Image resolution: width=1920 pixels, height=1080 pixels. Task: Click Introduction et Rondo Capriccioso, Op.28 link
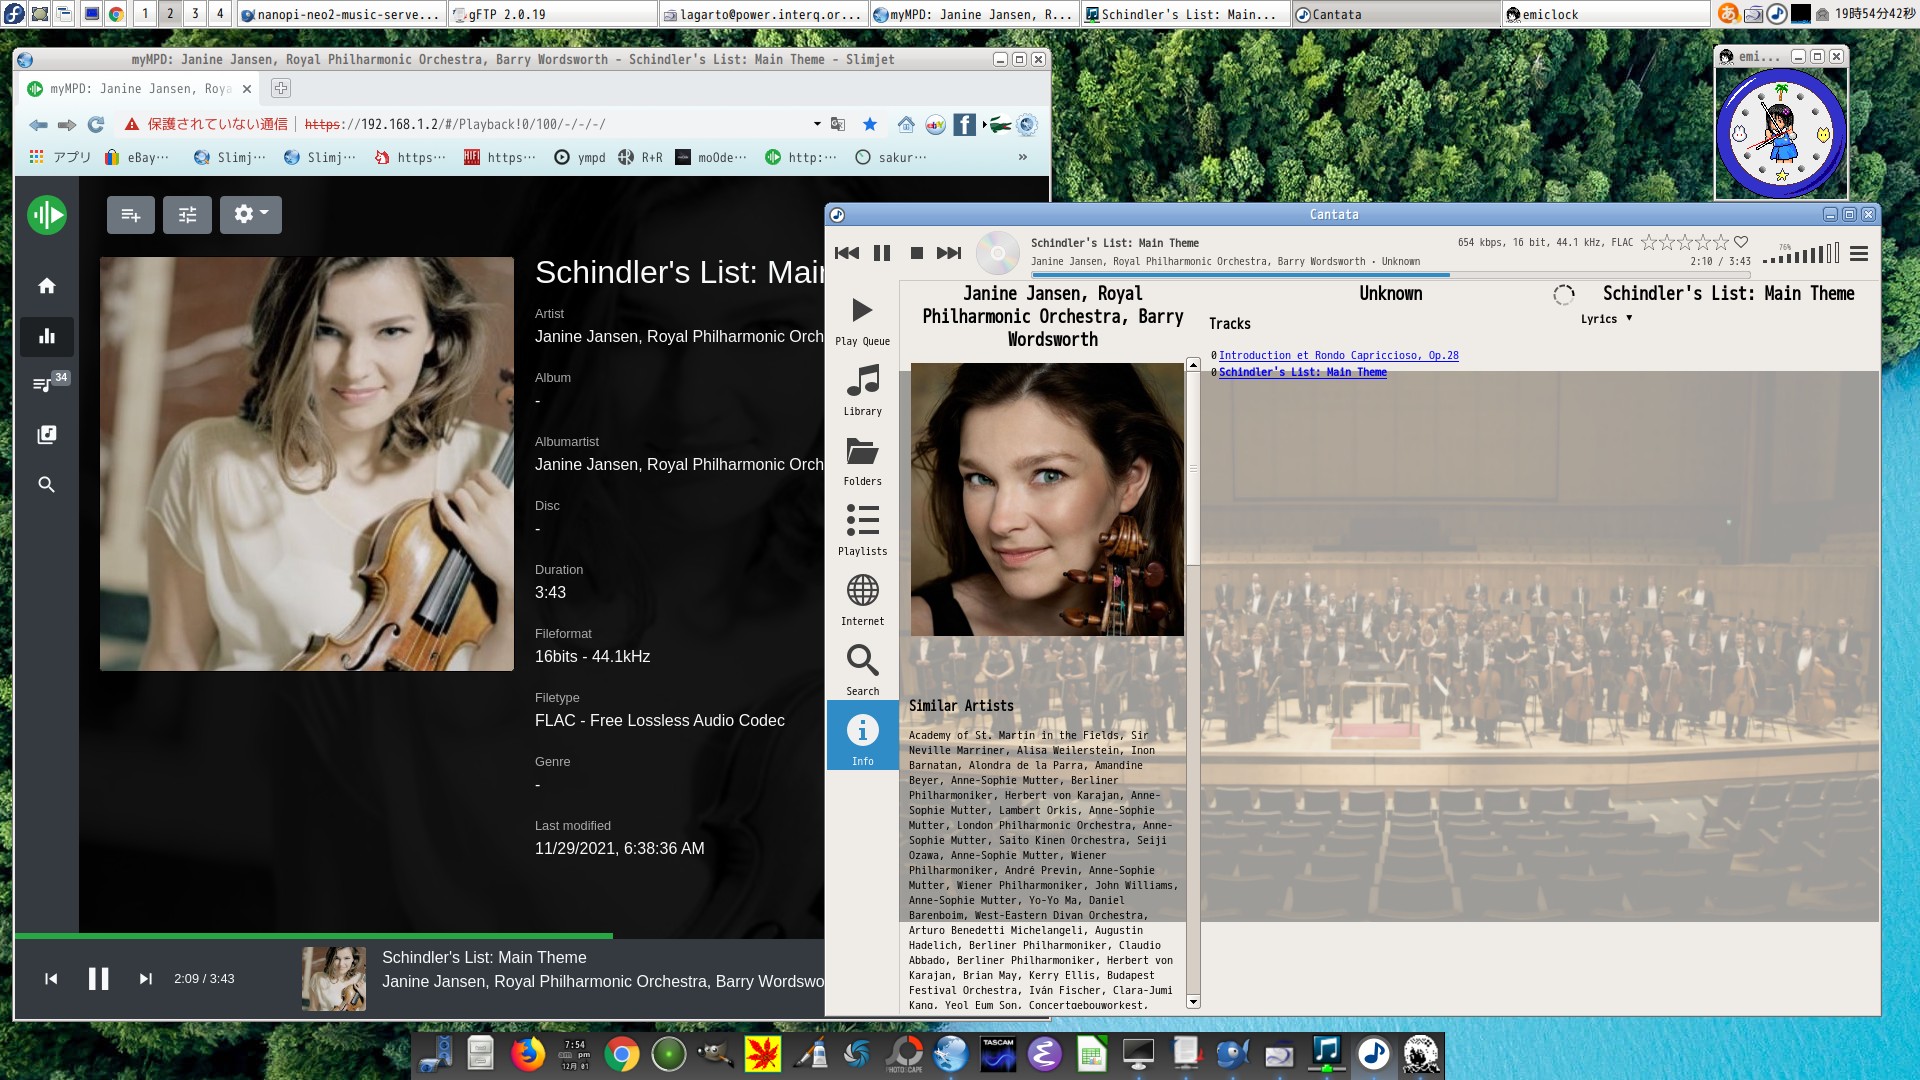point(1338,355)
